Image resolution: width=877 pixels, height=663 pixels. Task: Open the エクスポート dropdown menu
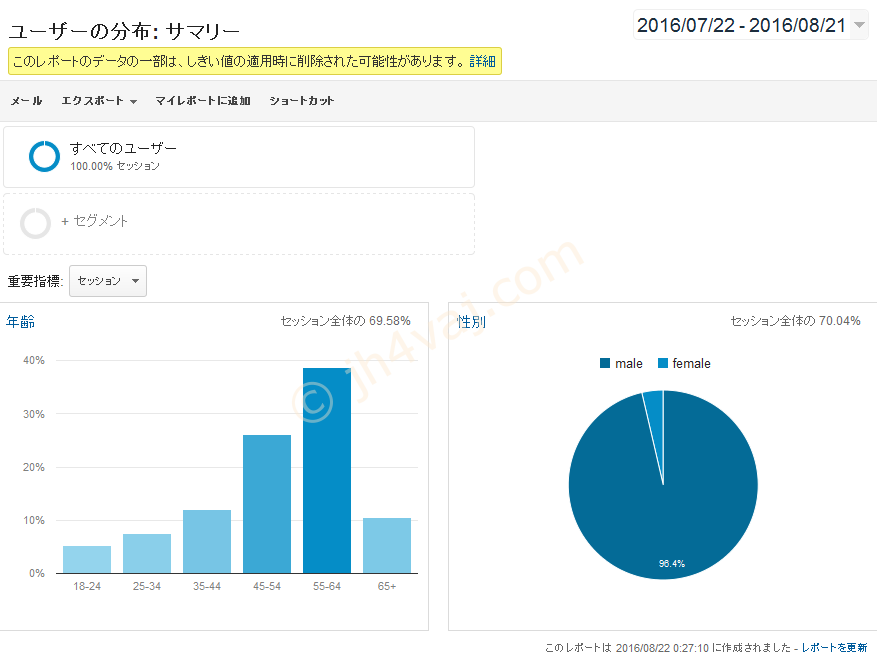pos(99,101)
